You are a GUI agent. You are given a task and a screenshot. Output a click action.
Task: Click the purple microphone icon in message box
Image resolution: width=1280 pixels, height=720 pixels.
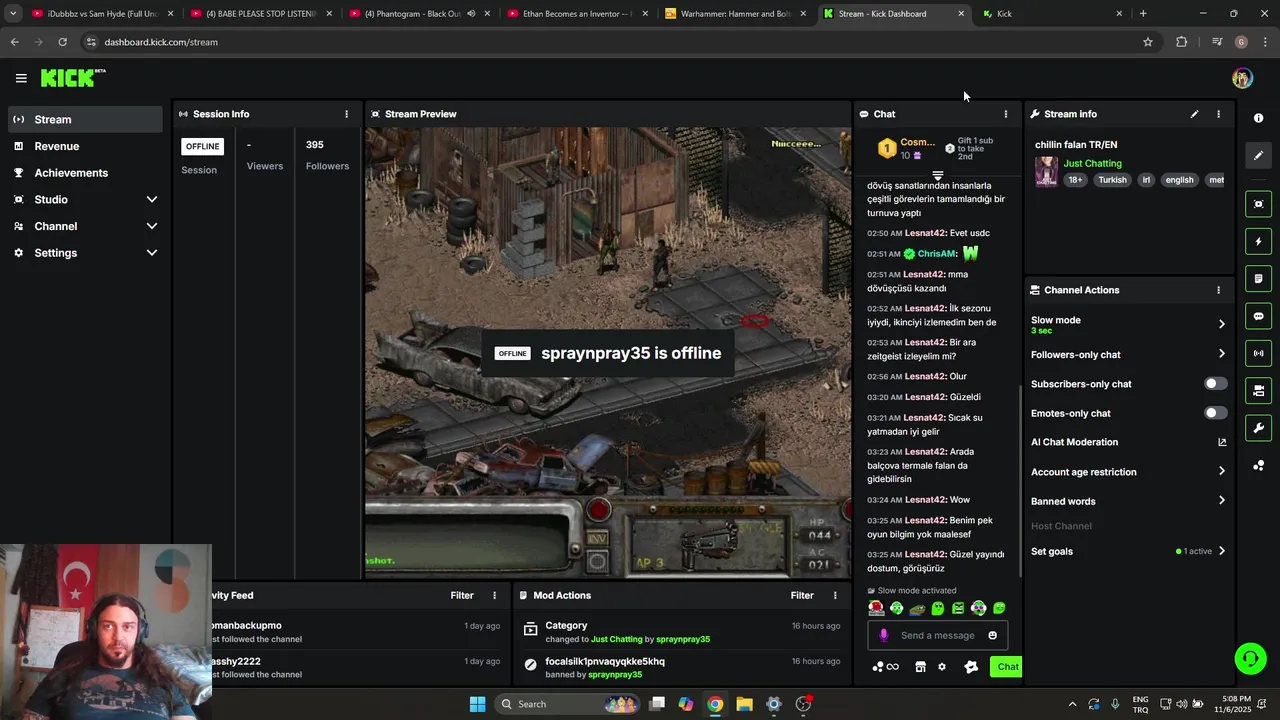[883, 635]
